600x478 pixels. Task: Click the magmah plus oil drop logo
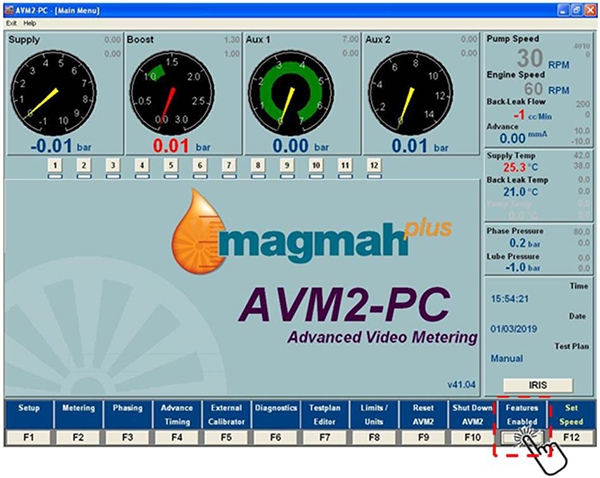199,232
